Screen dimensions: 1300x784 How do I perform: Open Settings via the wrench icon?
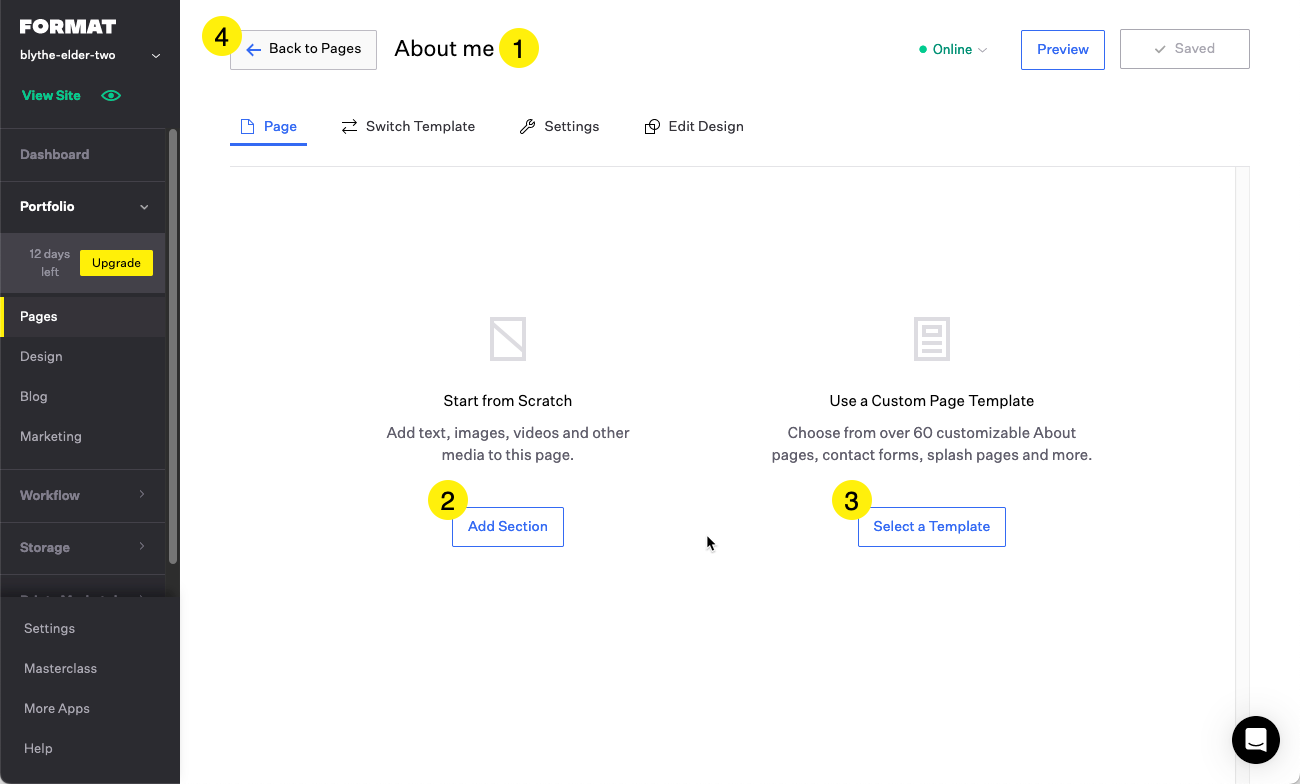click(528, 125)
